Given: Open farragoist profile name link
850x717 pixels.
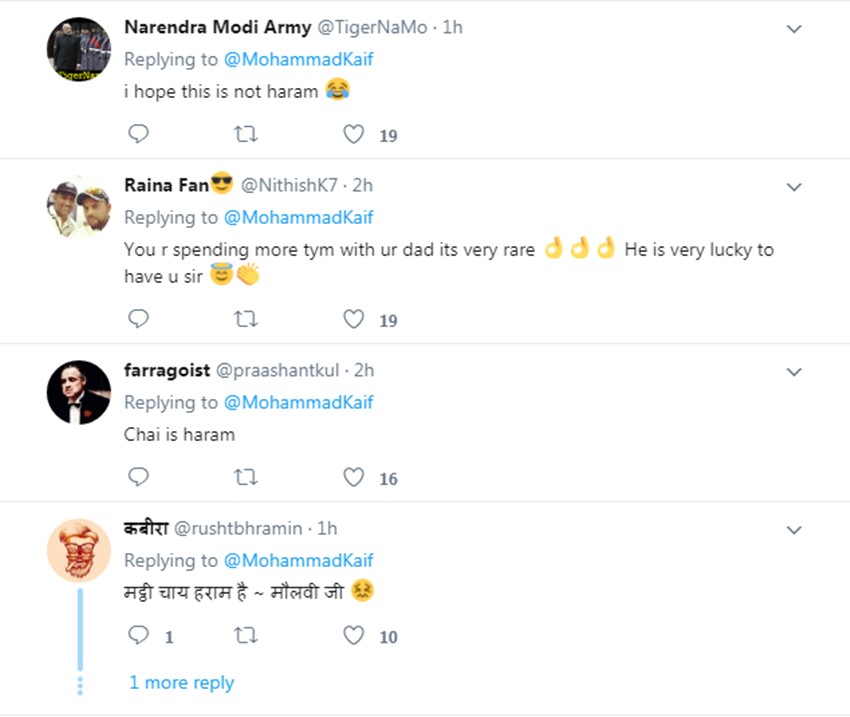Looking at the screenshot, I should click(167, 370).
